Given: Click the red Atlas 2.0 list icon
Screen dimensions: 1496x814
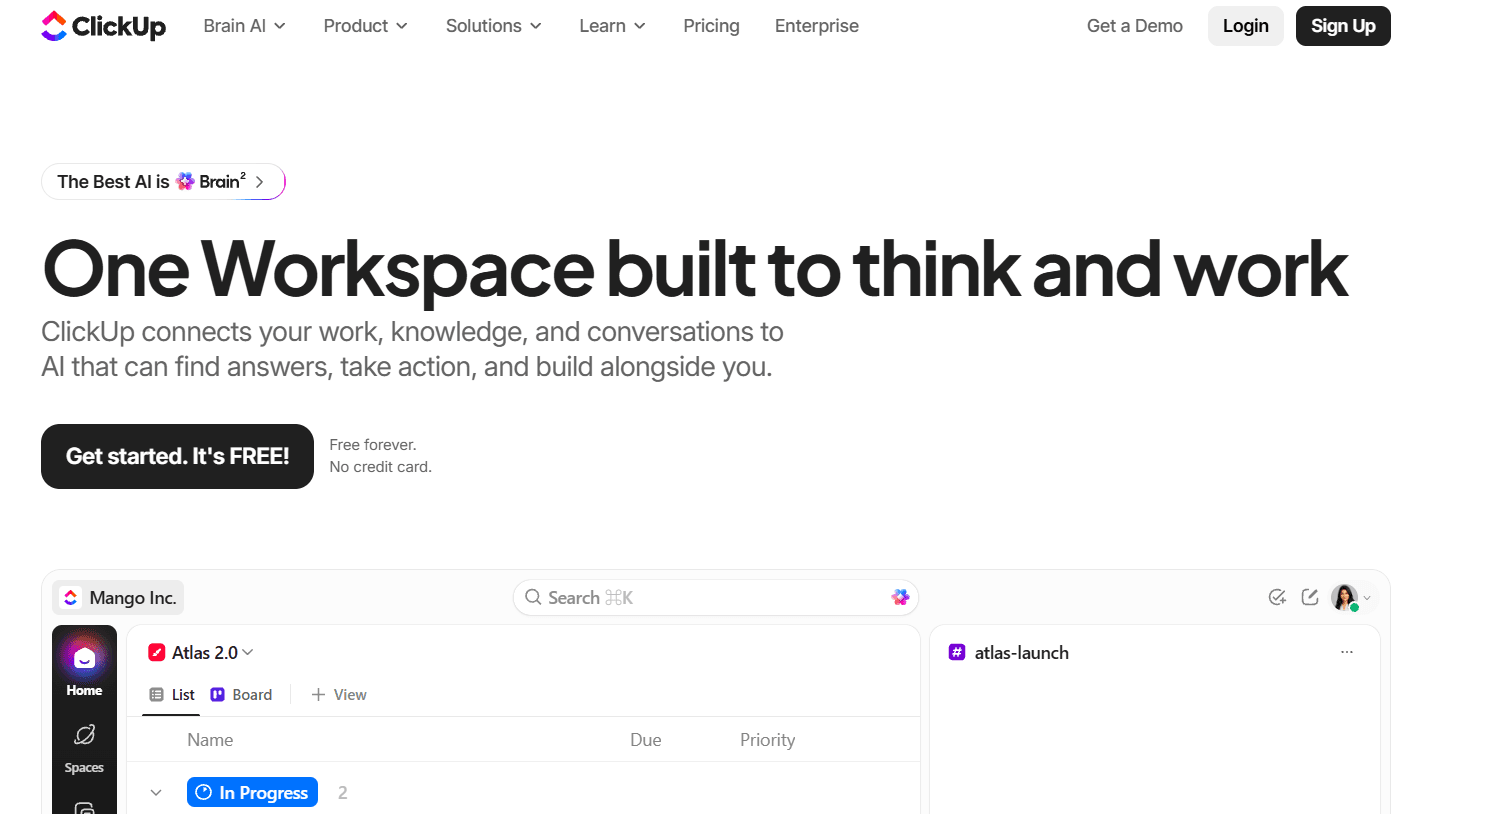Looking at the screenshot, I should click(x=156, y=652).
